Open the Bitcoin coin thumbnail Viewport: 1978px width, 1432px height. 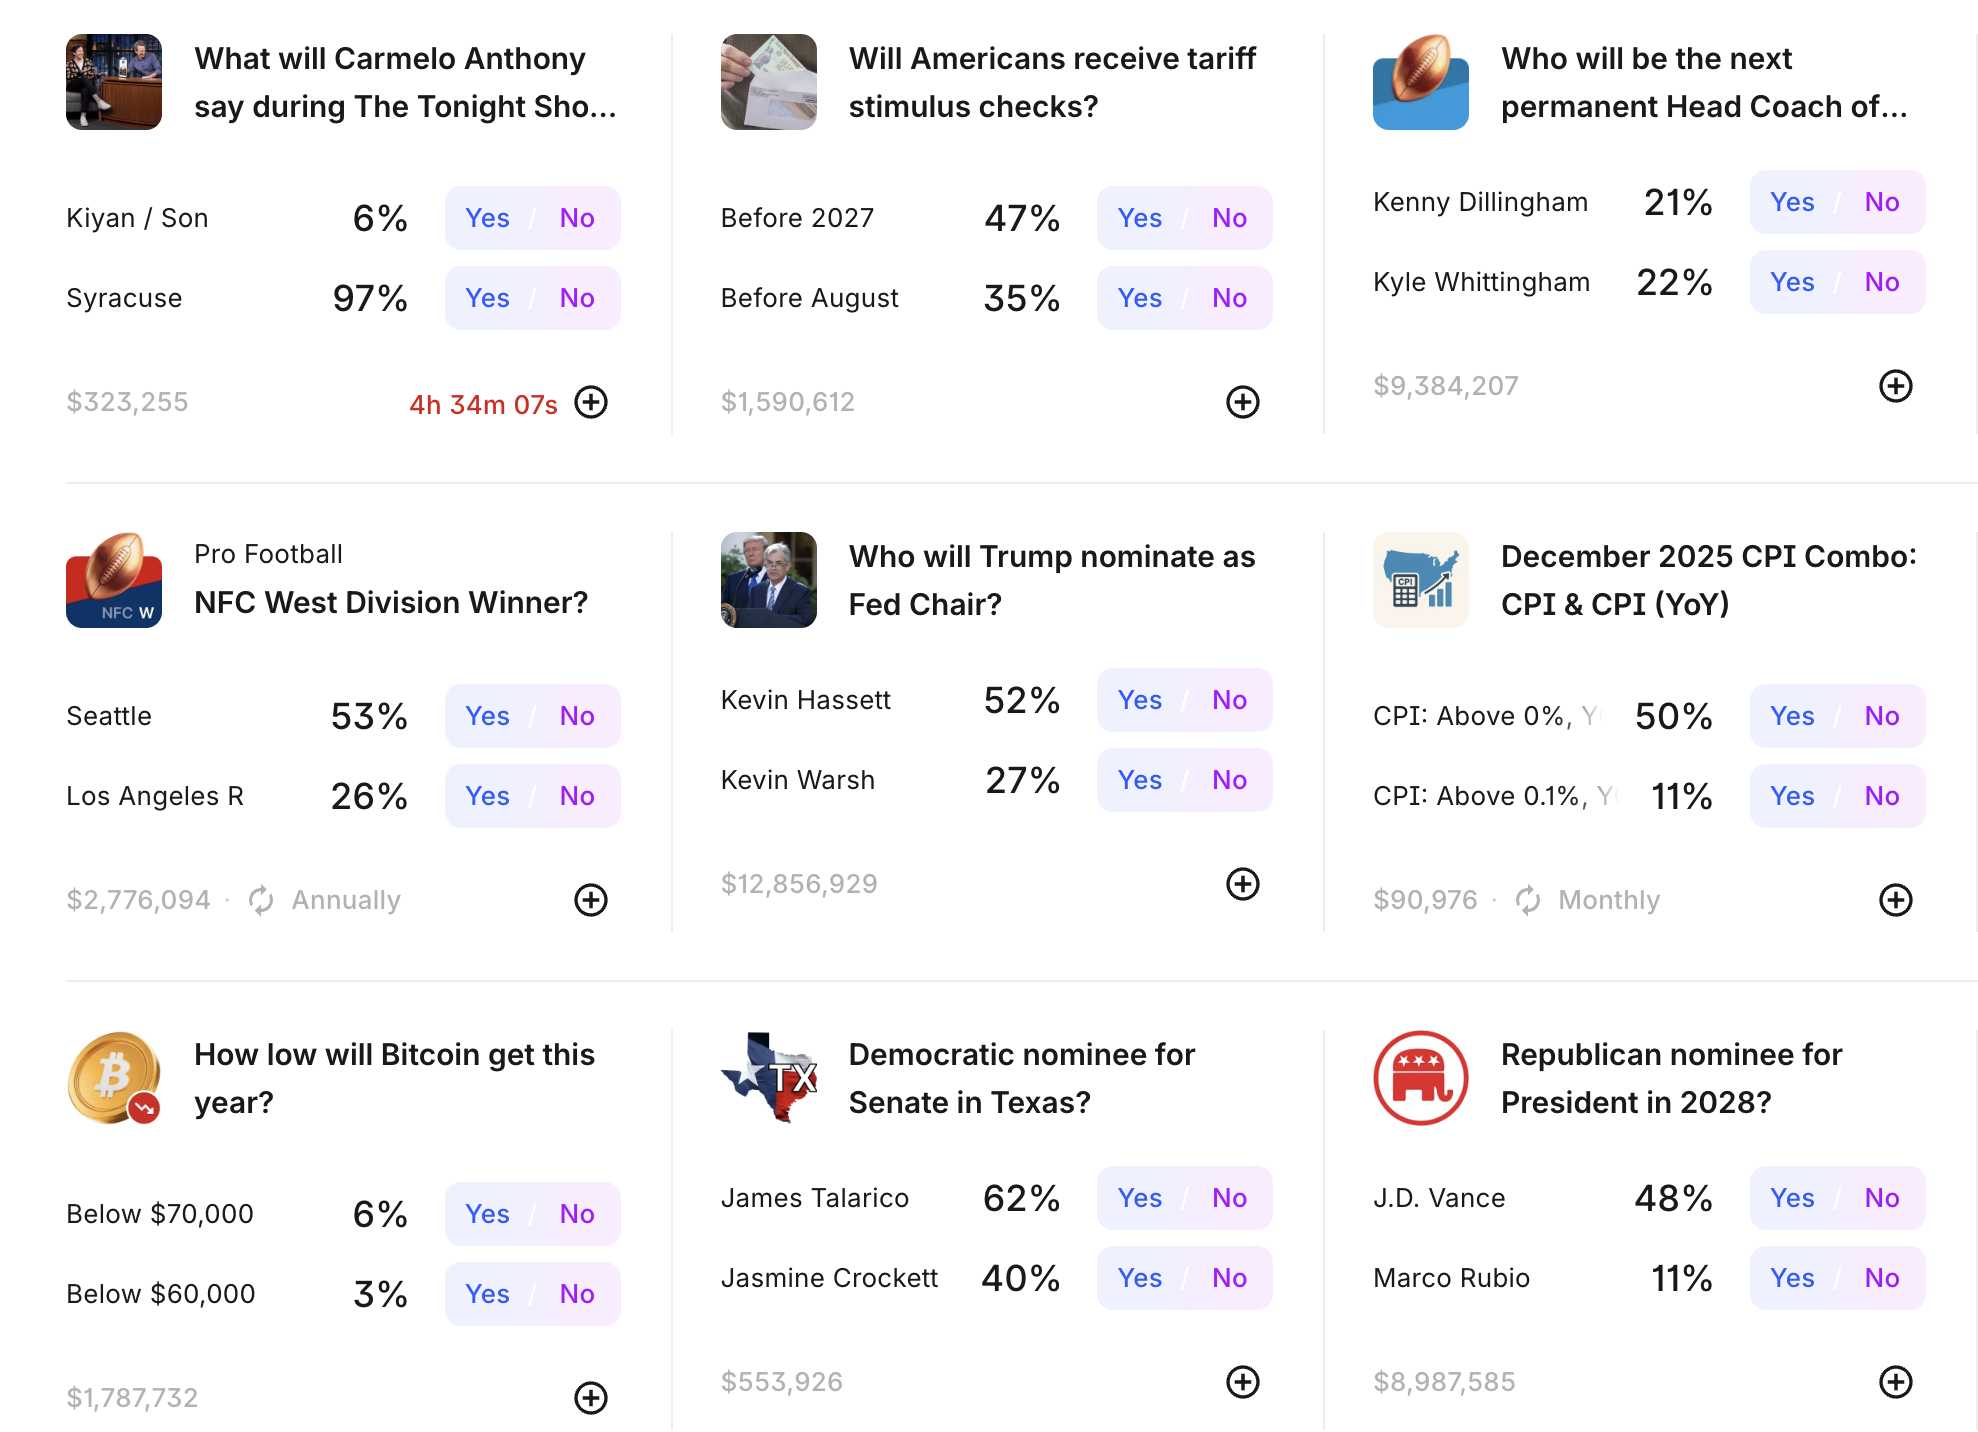pos(114,1078)
